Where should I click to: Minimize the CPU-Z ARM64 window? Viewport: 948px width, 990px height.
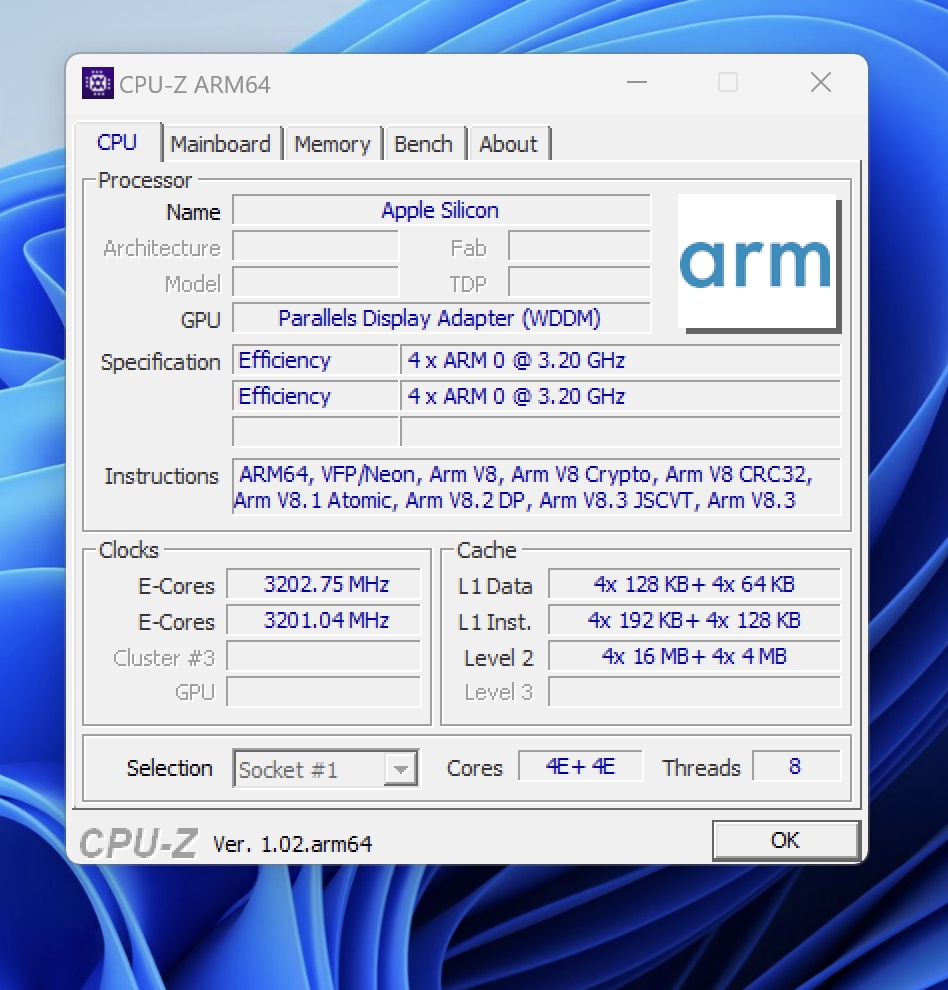pyautogui.click(x=637, y=82)
